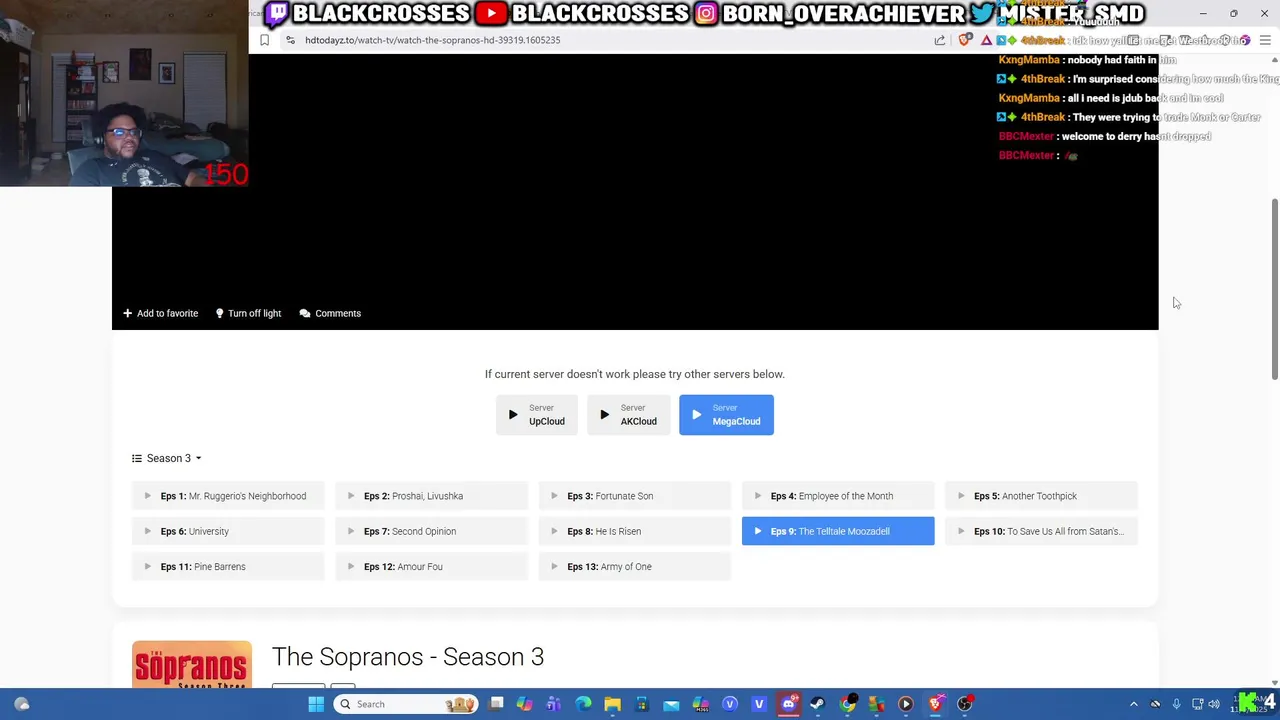Select server AKCloud
This screenshot has width=1280, height=720.
tap(628, 415)
